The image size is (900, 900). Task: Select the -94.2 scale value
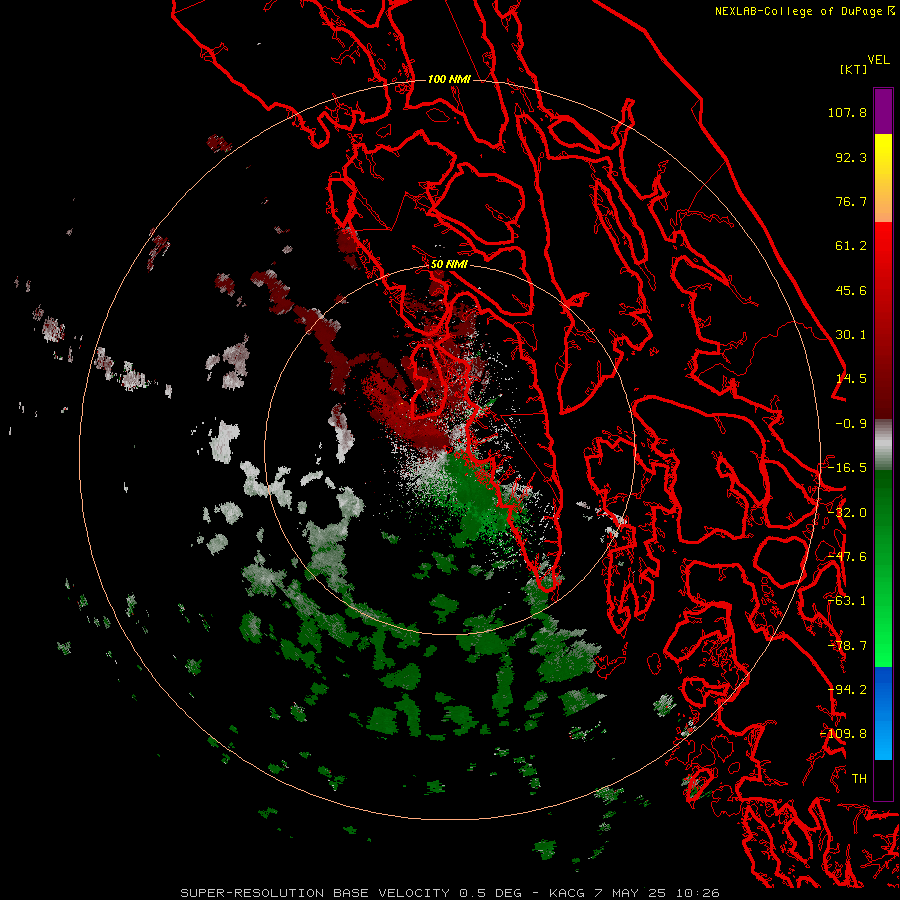[847, 690]
